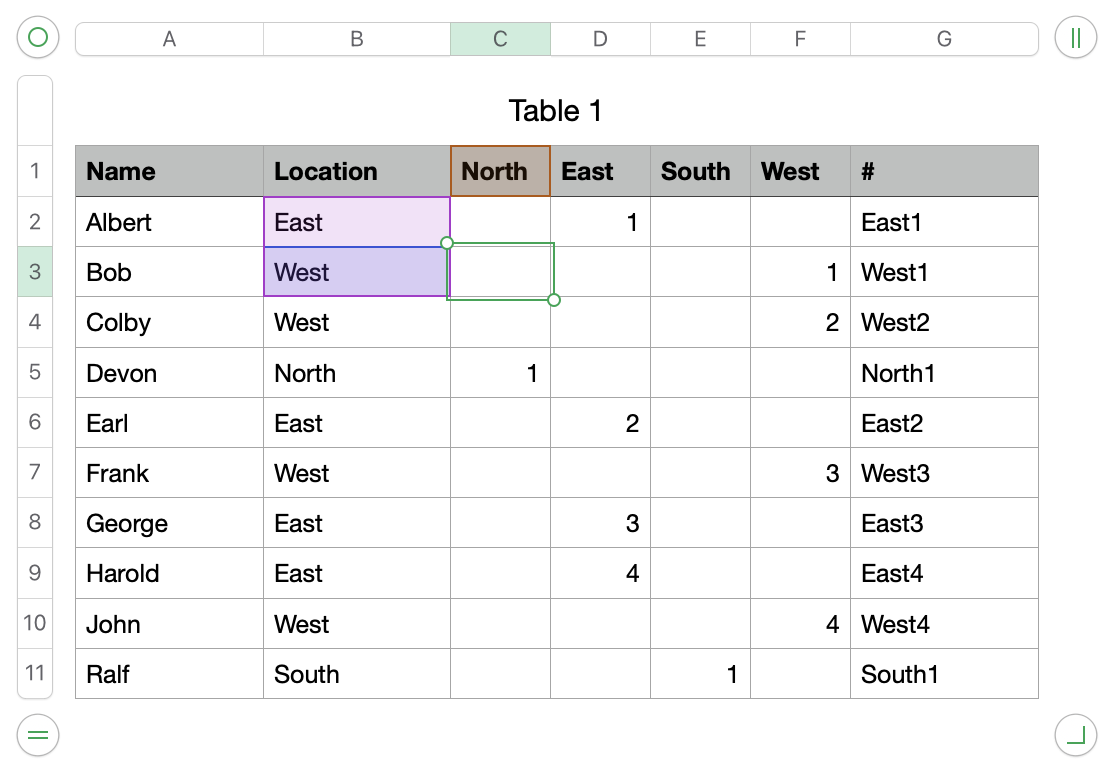Click the Table 1 title
1112x770 pixels.
pyautogui.click(x=555, y=111)
